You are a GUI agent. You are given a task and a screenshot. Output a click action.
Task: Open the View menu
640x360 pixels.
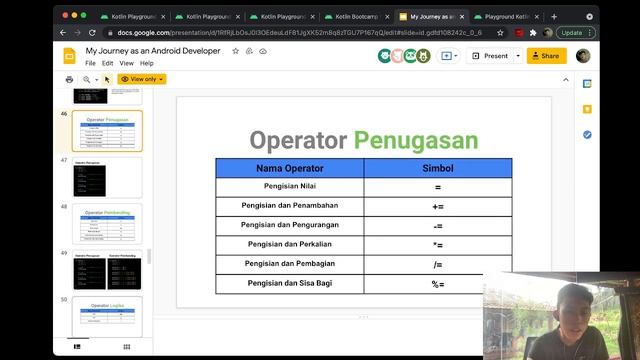point(127,63)
